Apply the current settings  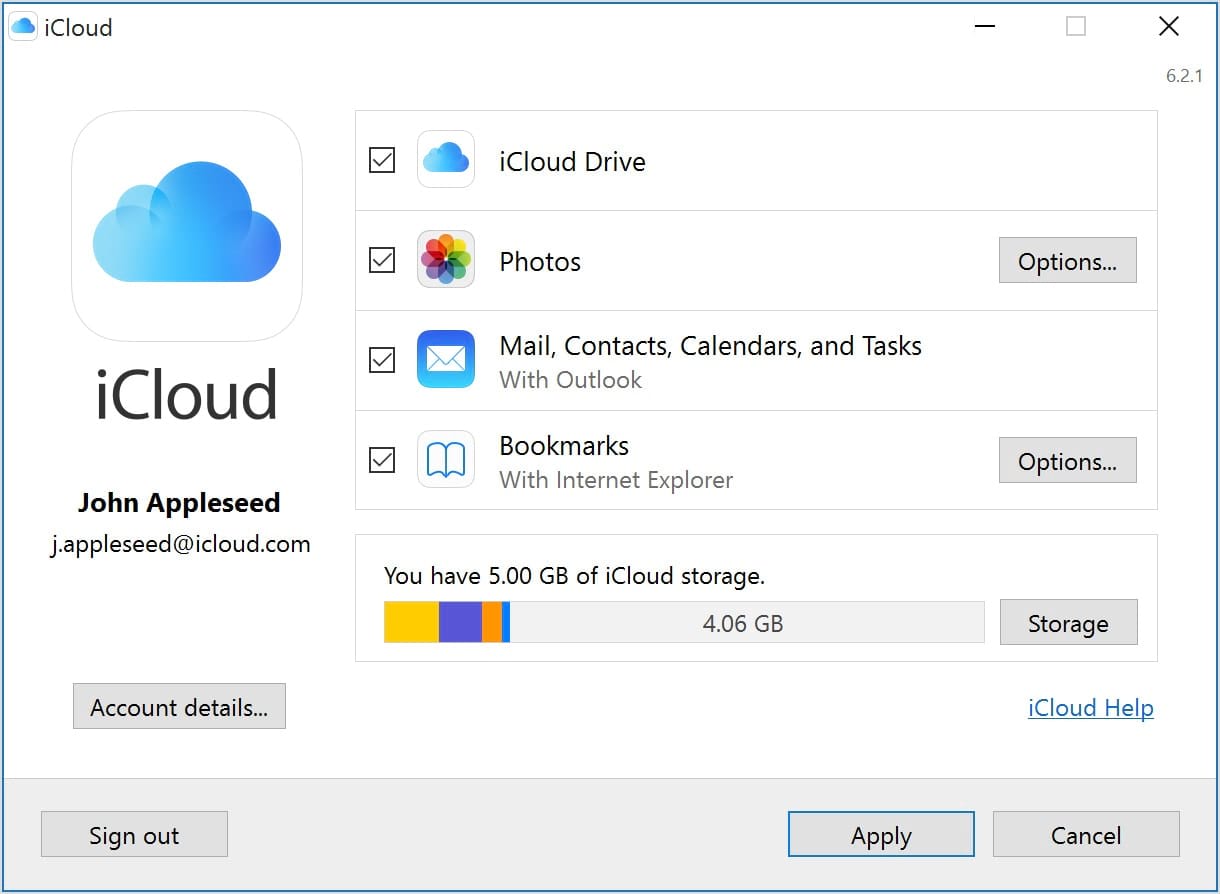click(881, 834)
